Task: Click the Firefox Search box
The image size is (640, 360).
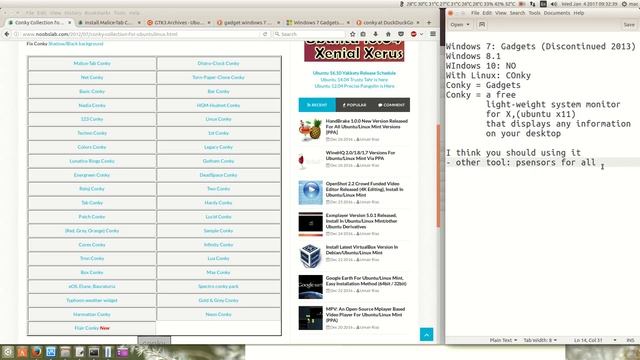Action: pos(309,34)
